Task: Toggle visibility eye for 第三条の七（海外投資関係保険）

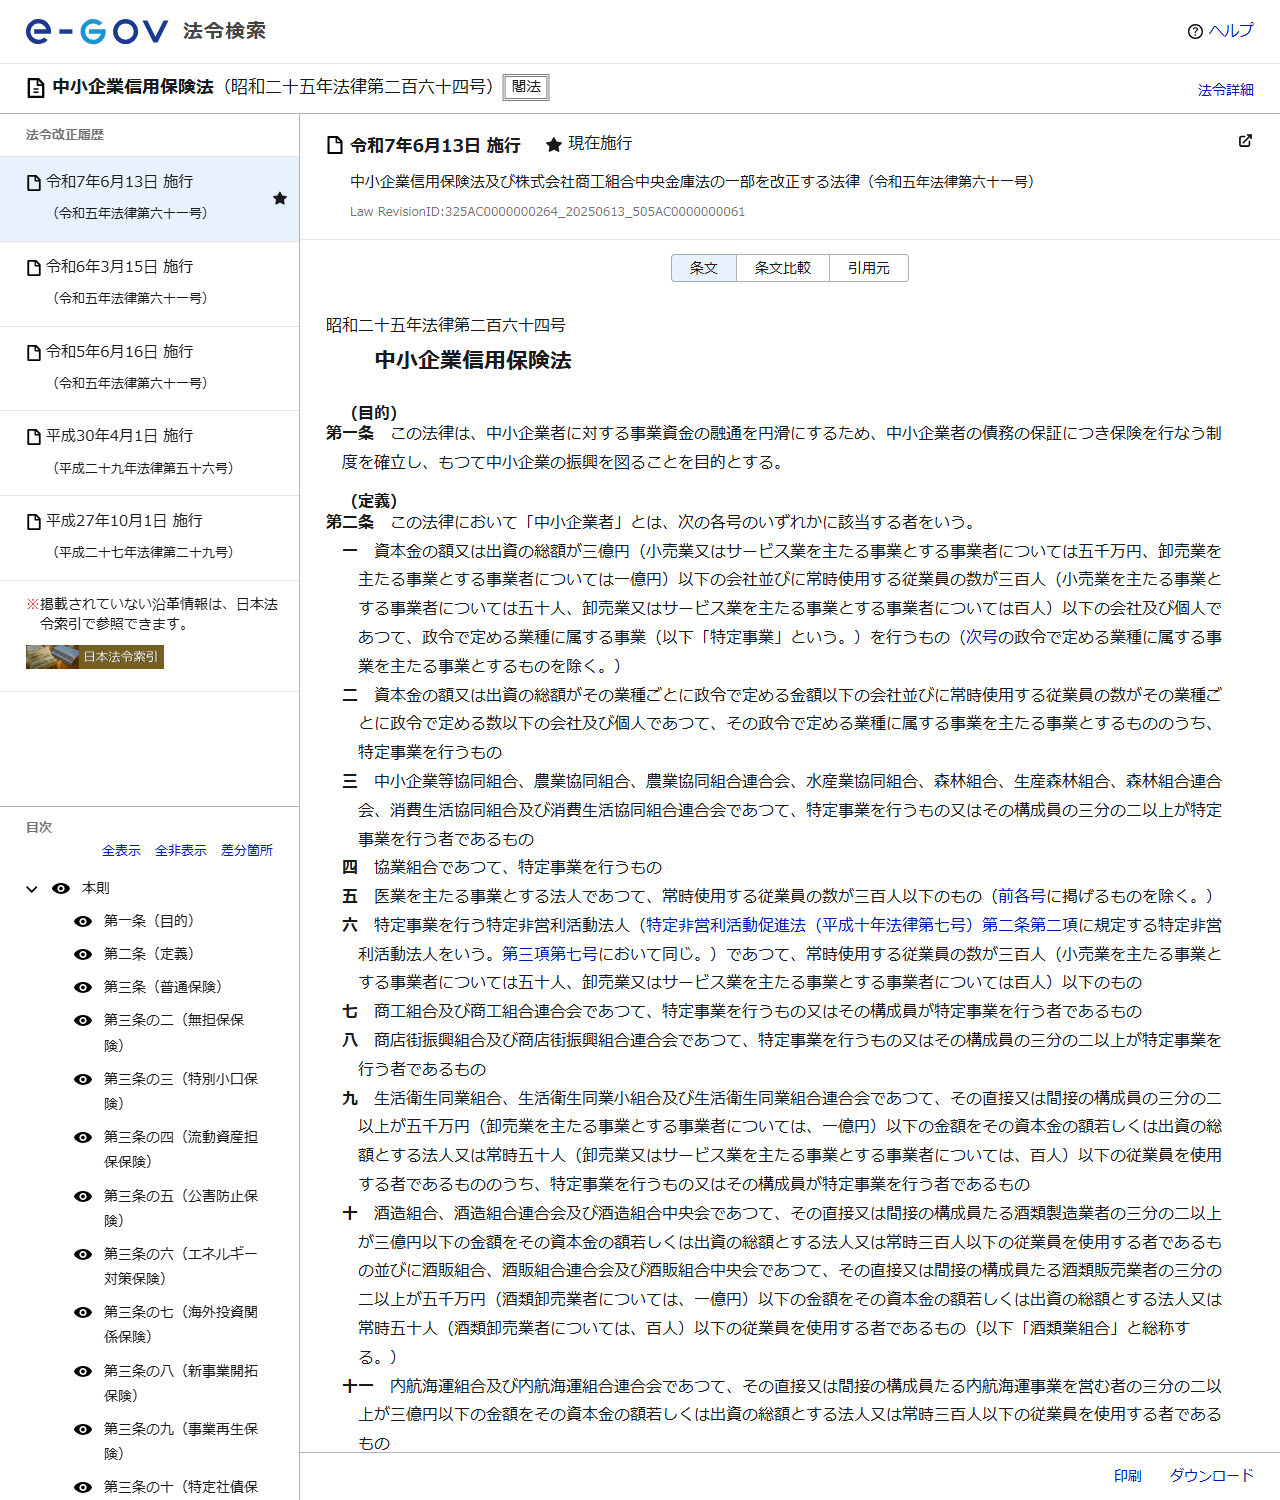Action: click(83, 1312)
